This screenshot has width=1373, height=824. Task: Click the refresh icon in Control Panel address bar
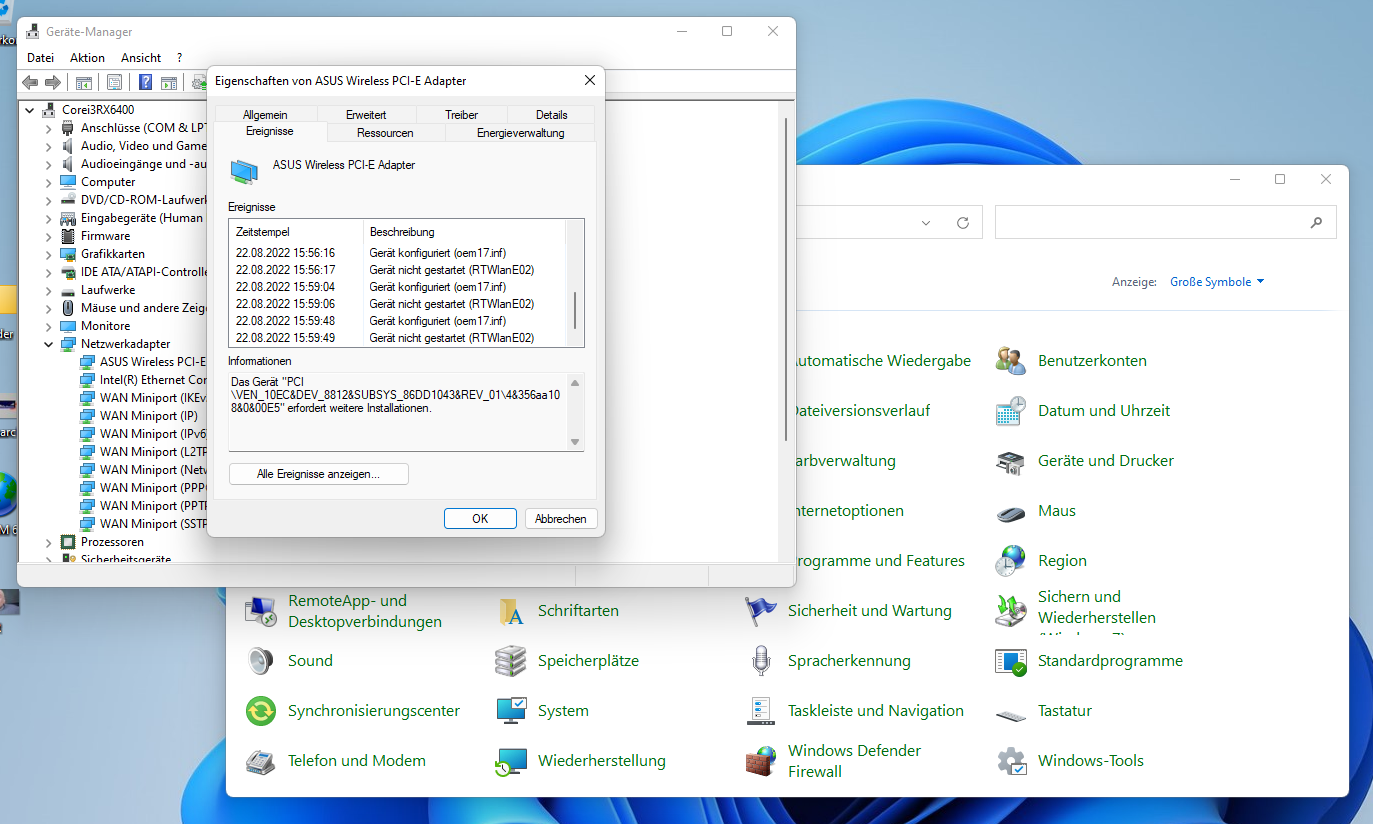point(963,223)
